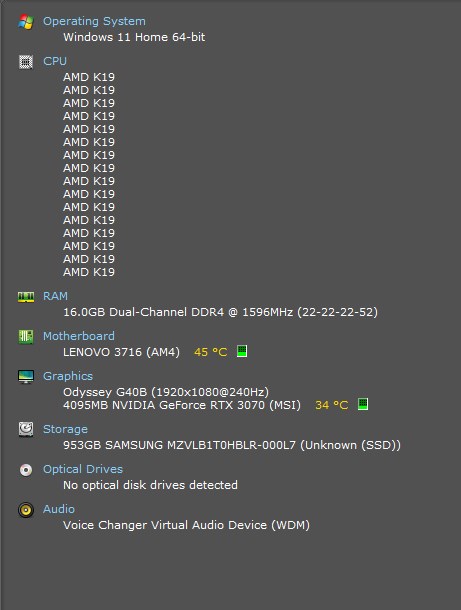Image resolution: width=461 pixels, height=610 pixels.
Task: Open the Operating System section link
Action: (94, 21)
